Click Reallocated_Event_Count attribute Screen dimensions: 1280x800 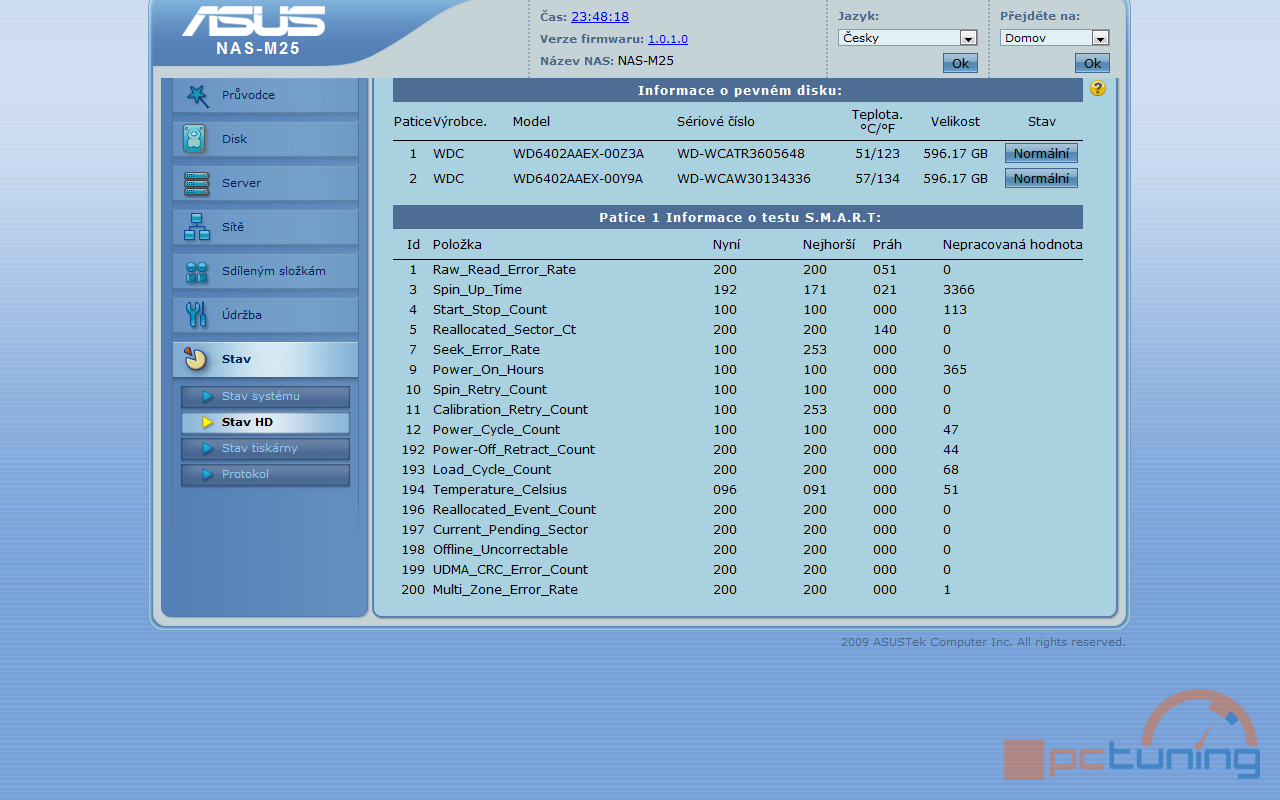coord(514,510)
